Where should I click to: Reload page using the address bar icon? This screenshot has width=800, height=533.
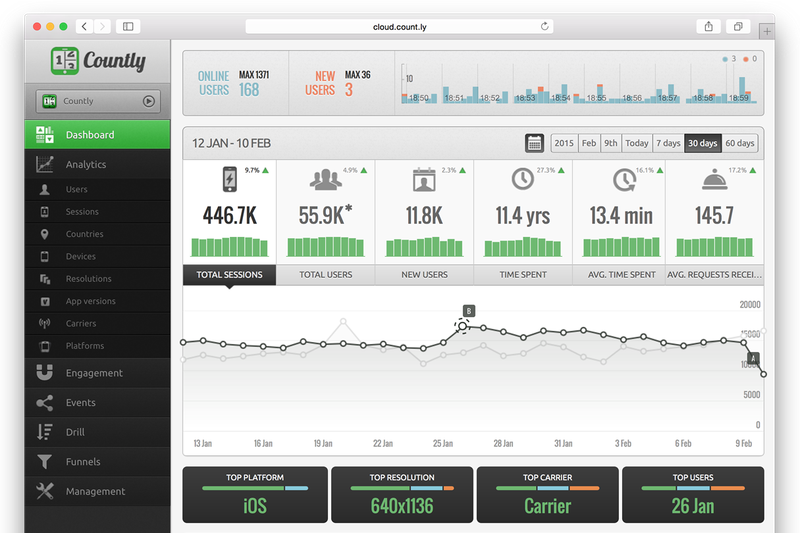click(545, 26)
